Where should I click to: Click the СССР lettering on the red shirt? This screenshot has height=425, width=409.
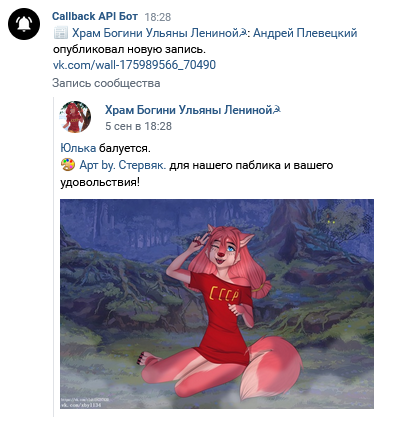225,294
